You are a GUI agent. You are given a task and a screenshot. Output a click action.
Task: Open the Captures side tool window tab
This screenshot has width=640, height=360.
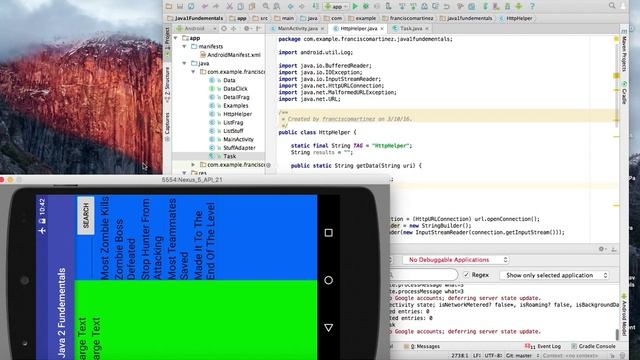tap(167, 127)
